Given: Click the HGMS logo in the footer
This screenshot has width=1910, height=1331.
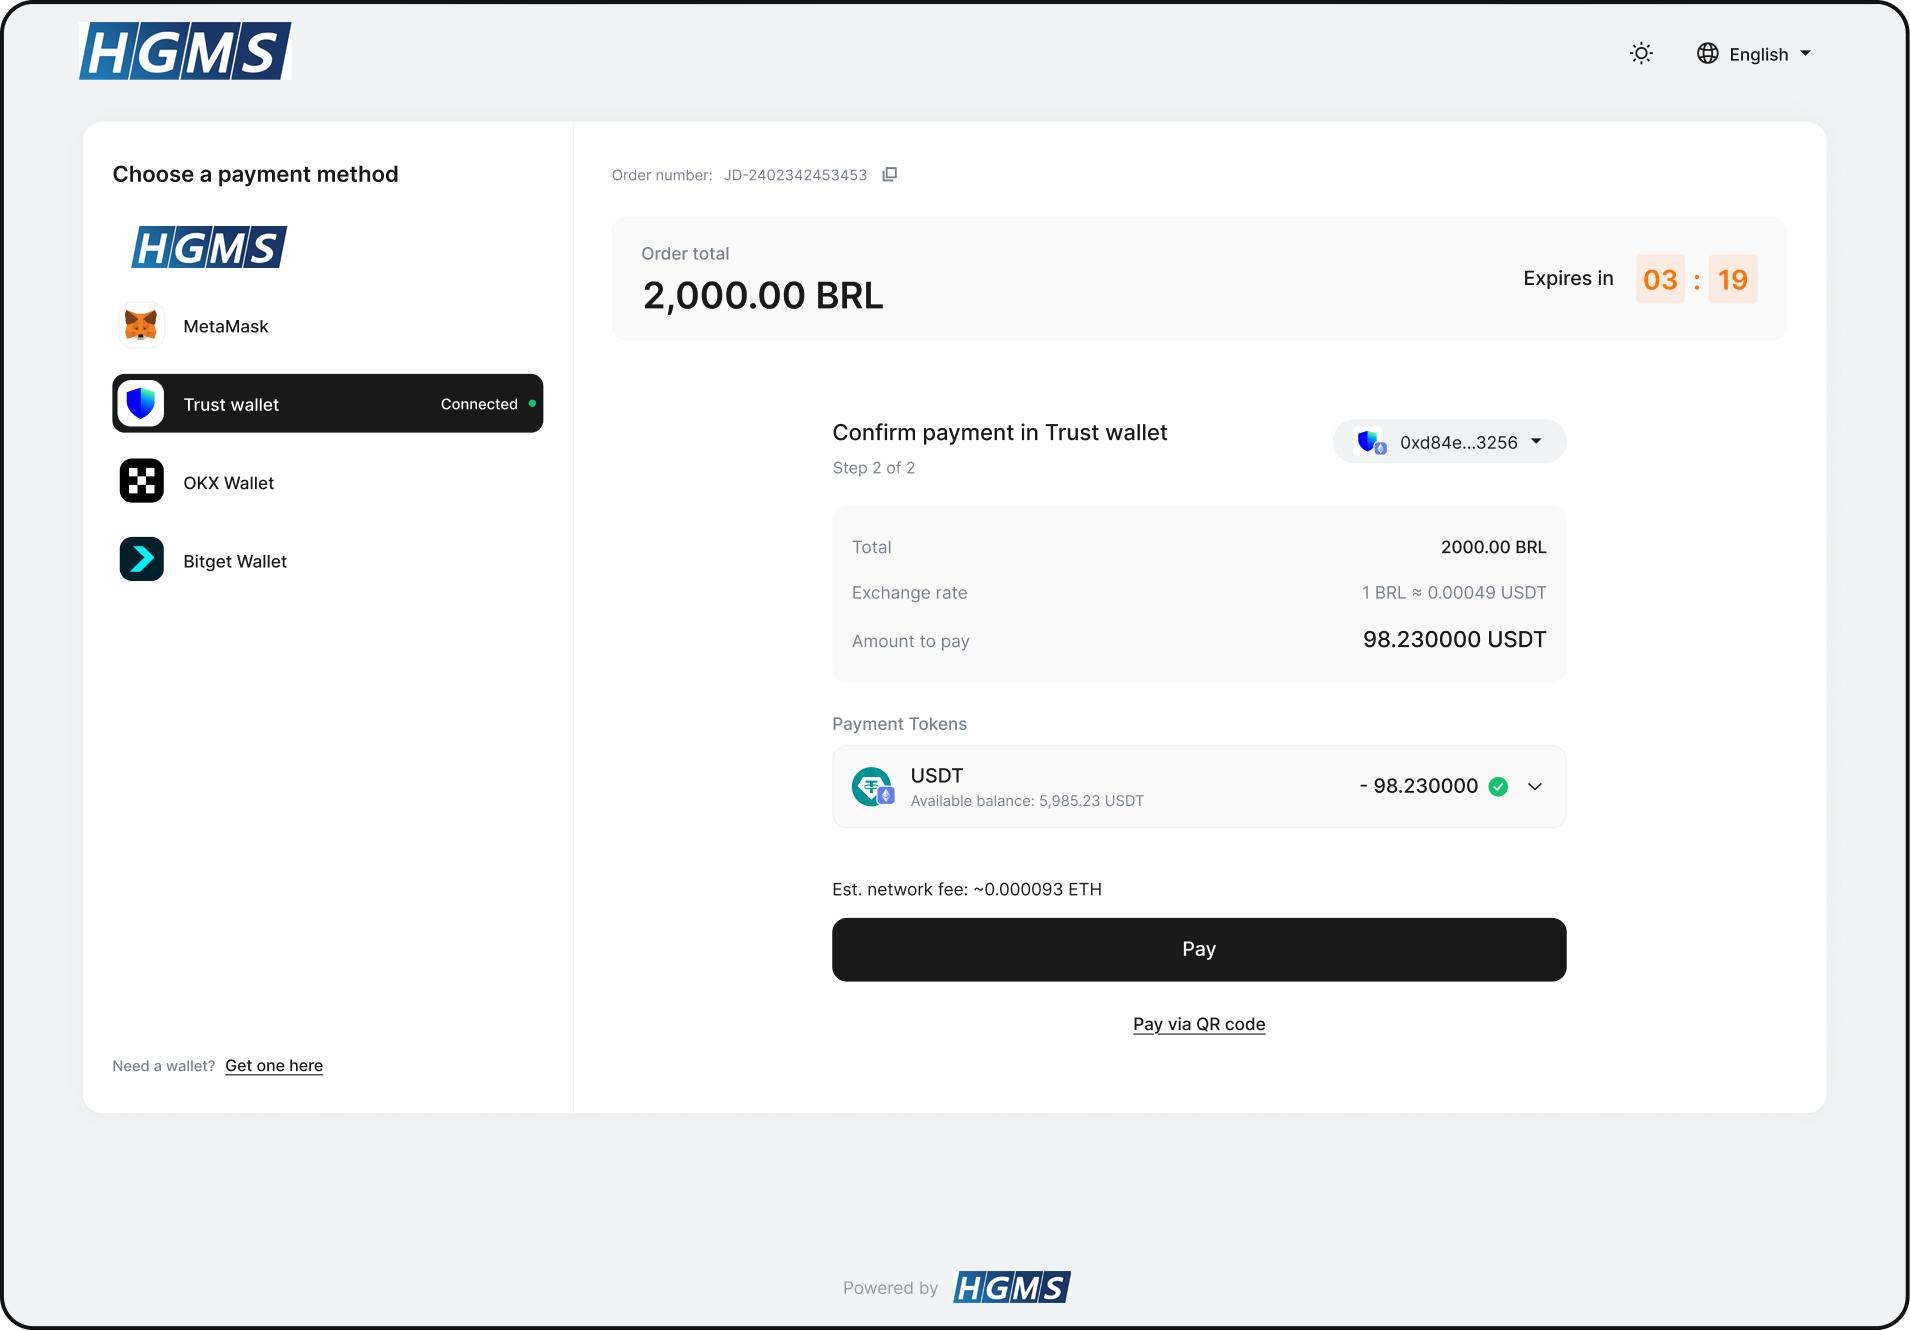Looking at the screenshot, I should point(1012,1287).
